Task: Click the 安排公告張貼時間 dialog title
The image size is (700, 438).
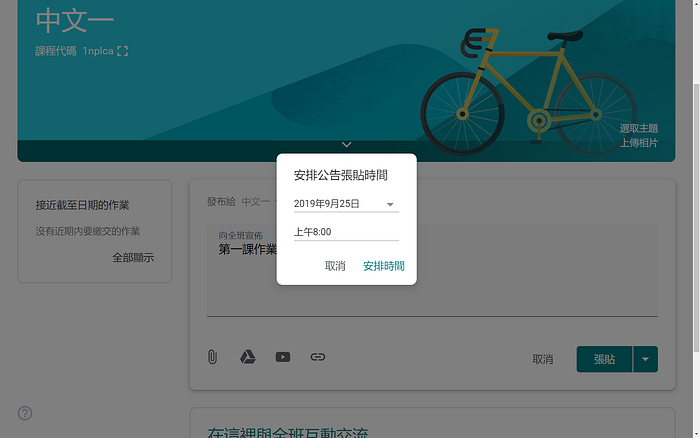Action: point(341,175)
